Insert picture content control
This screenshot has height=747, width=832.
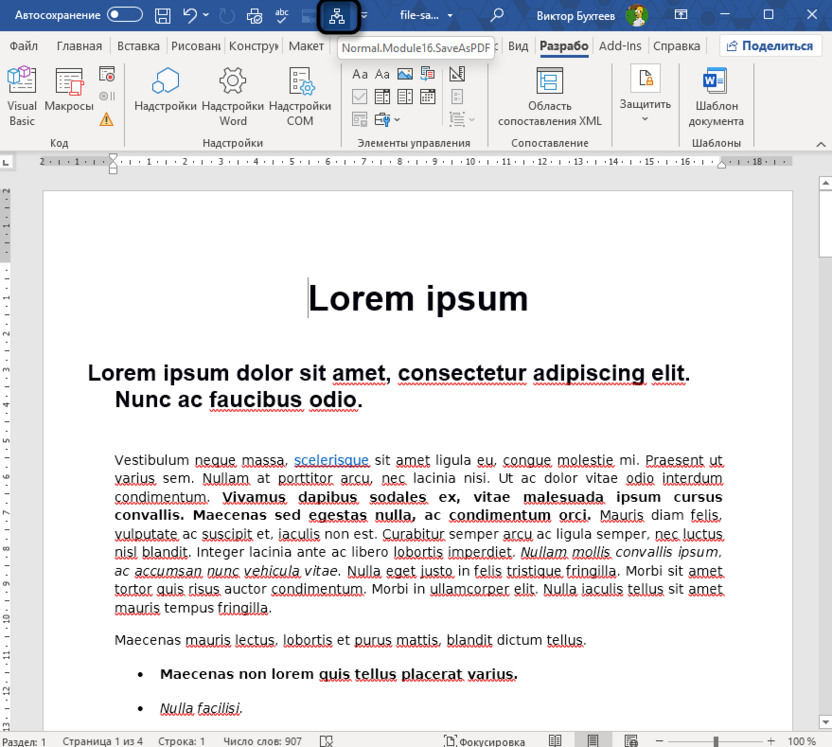tap(405, 74)
